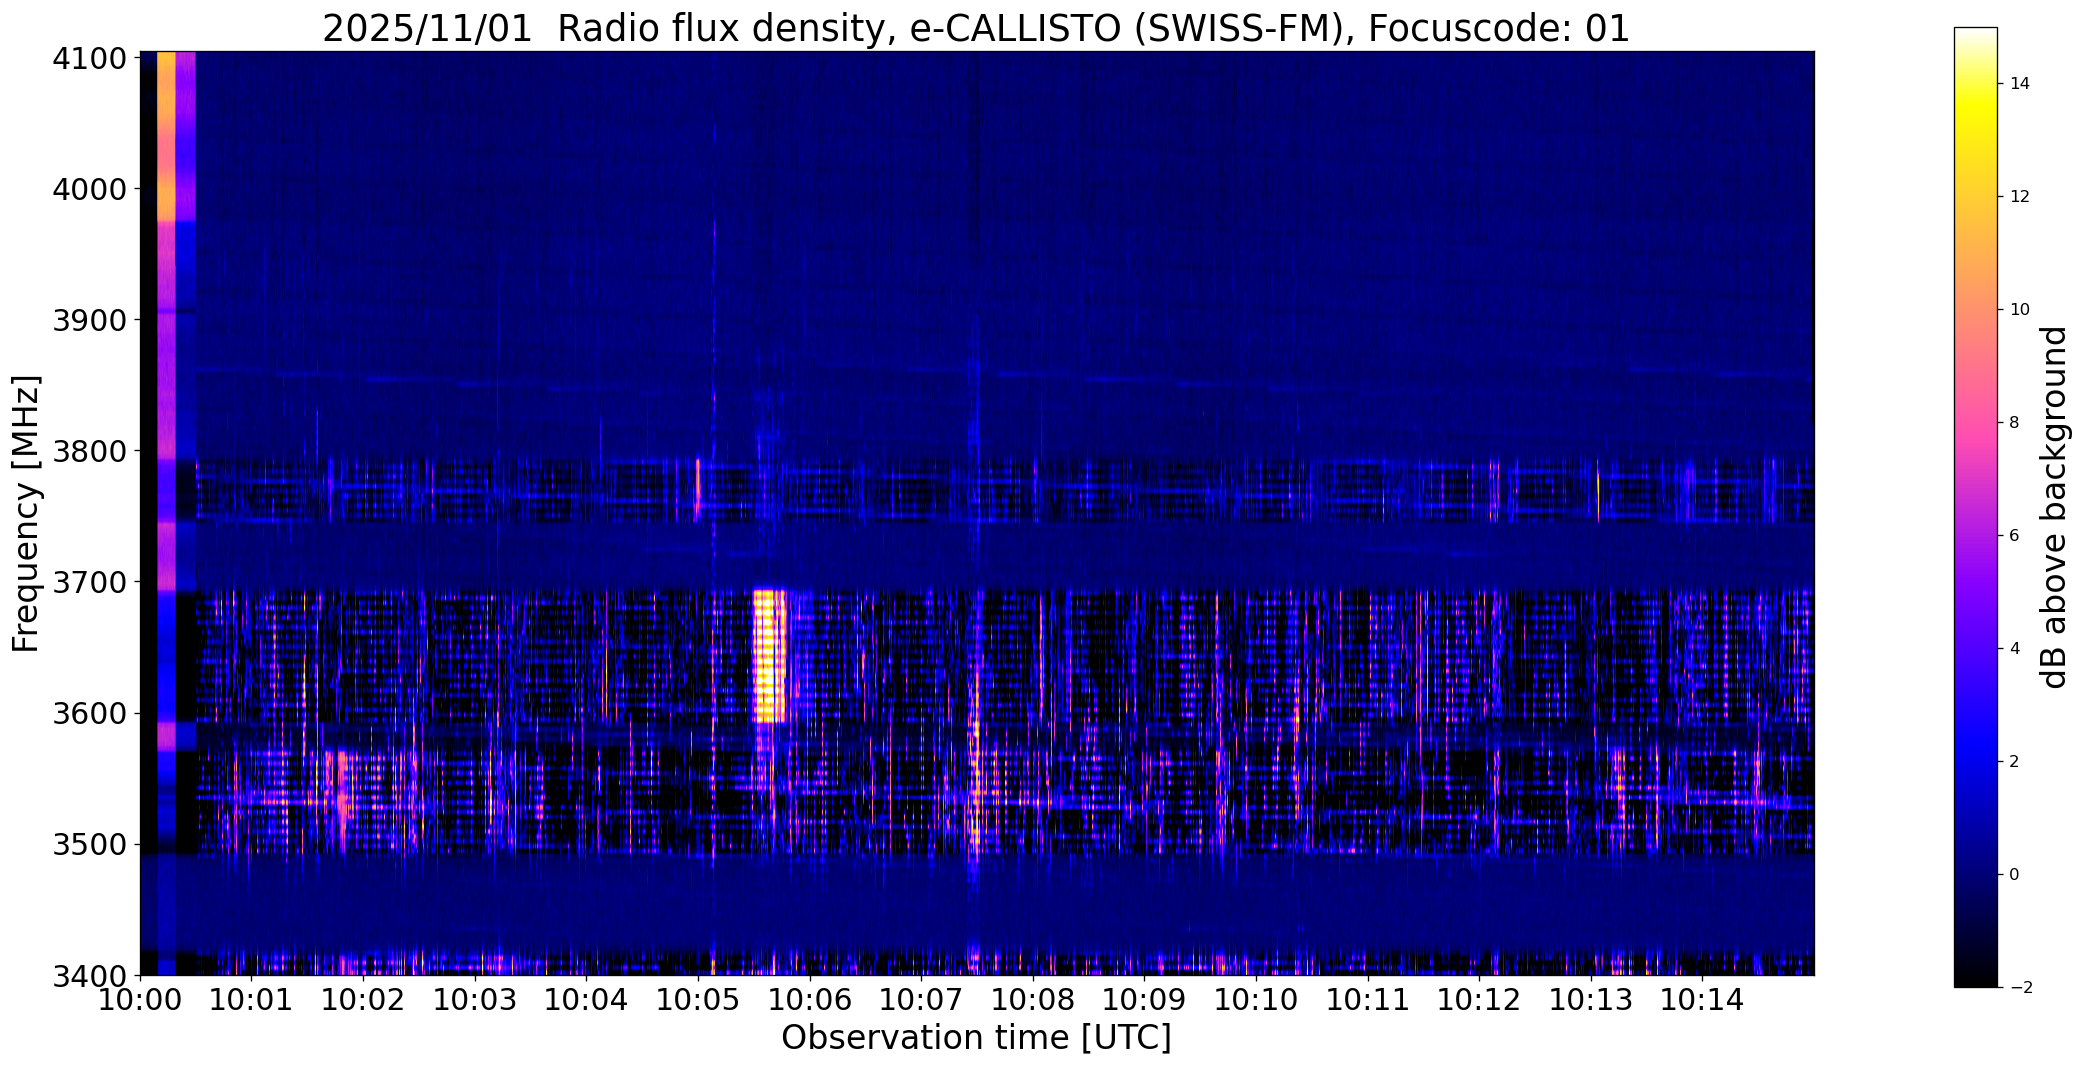Click the colorbar tick value 10
The height and width of the screenshot is (1067, 2085).
(2020, 310)
